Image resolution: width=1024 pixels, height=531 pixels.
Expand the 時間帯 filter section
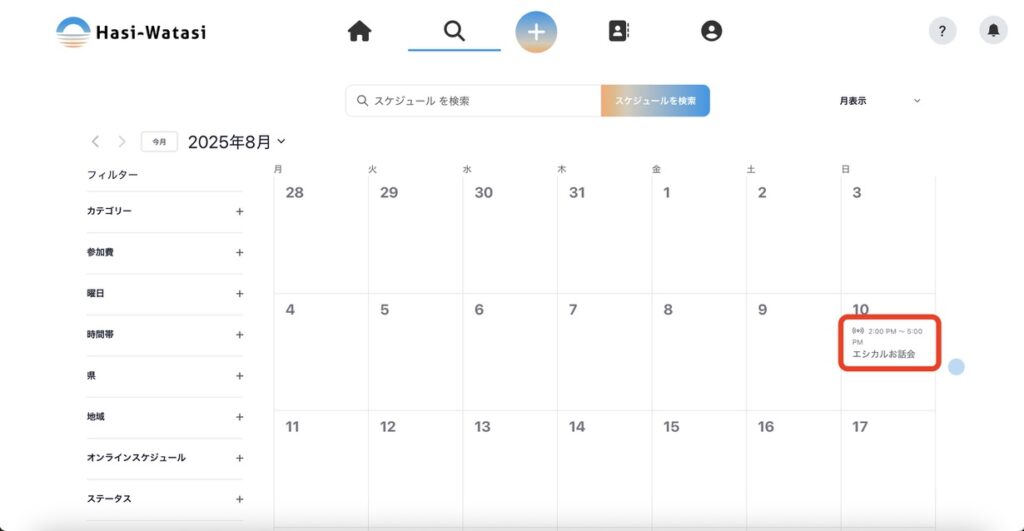coord(239,335)
